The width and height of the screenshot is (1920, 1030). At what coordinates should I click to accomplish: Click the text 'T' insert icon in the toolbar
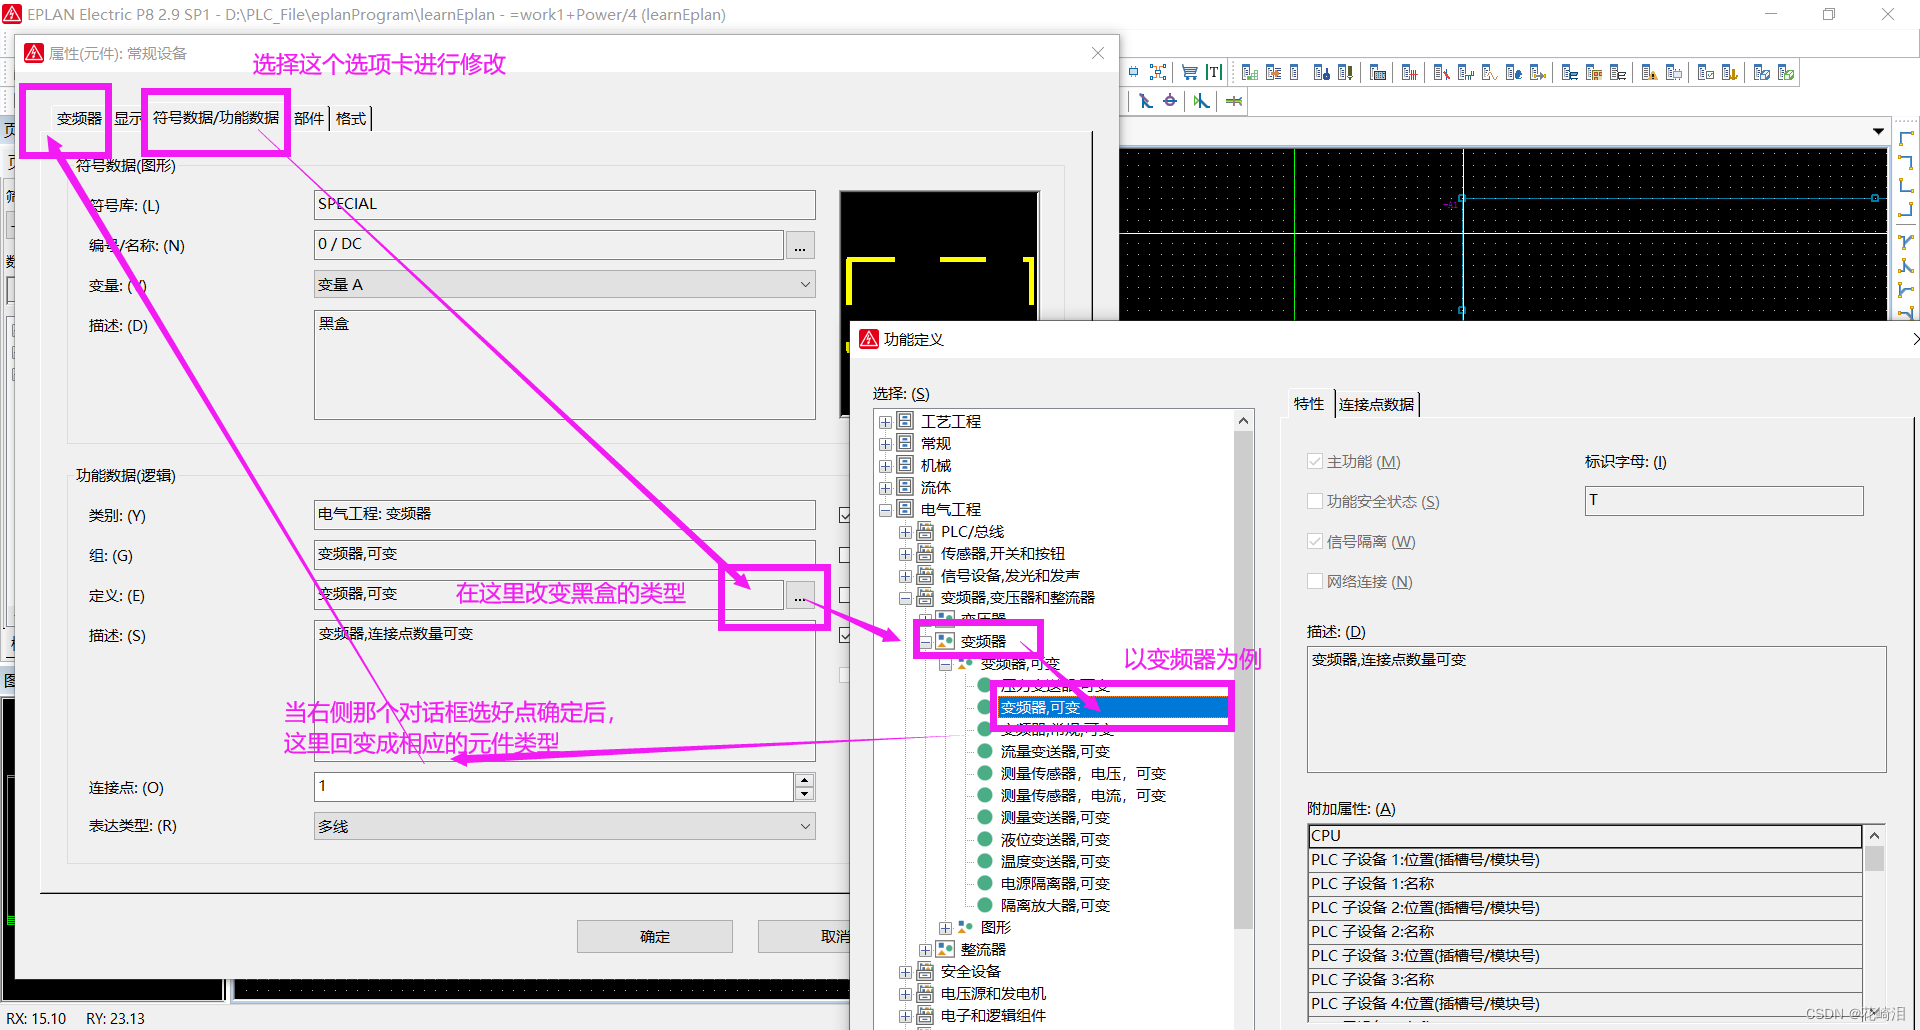[x=1214, y=72]
